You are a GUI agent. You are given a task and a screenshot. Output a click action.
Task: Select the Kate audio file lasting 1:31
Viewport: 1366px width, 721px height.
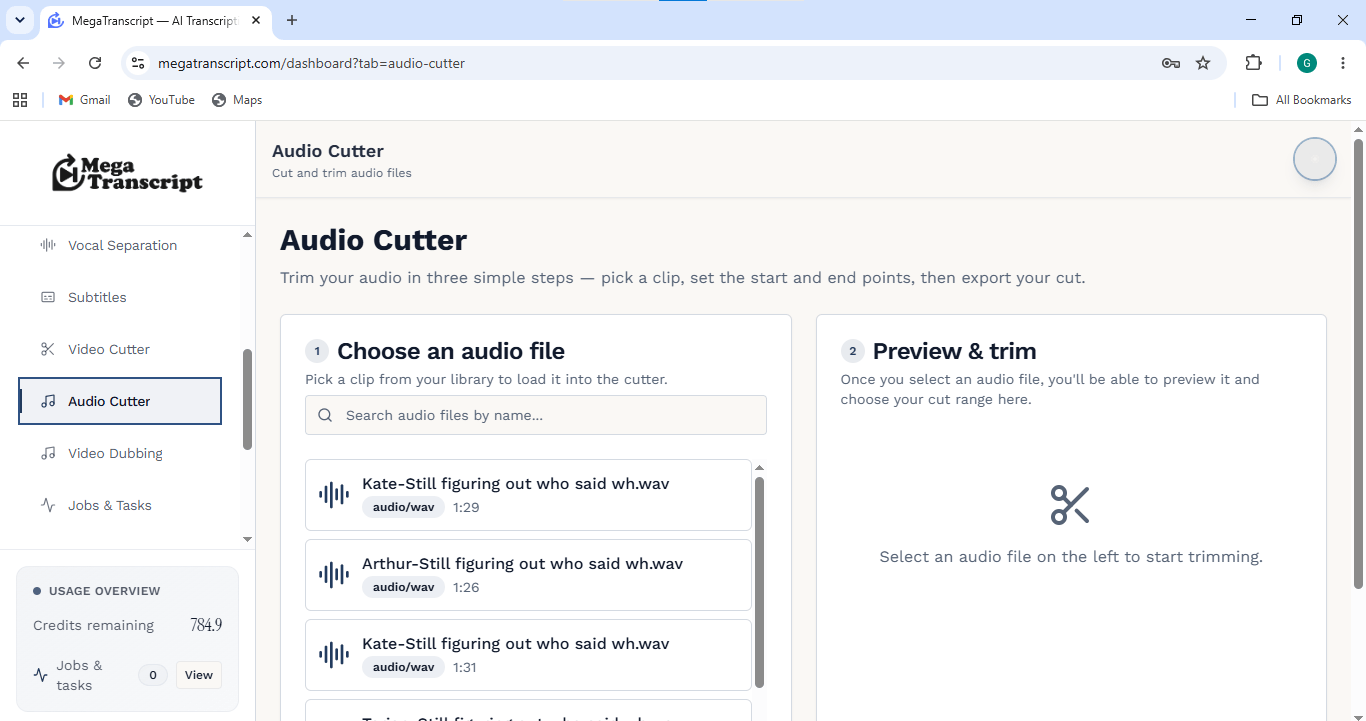(528, 655)
